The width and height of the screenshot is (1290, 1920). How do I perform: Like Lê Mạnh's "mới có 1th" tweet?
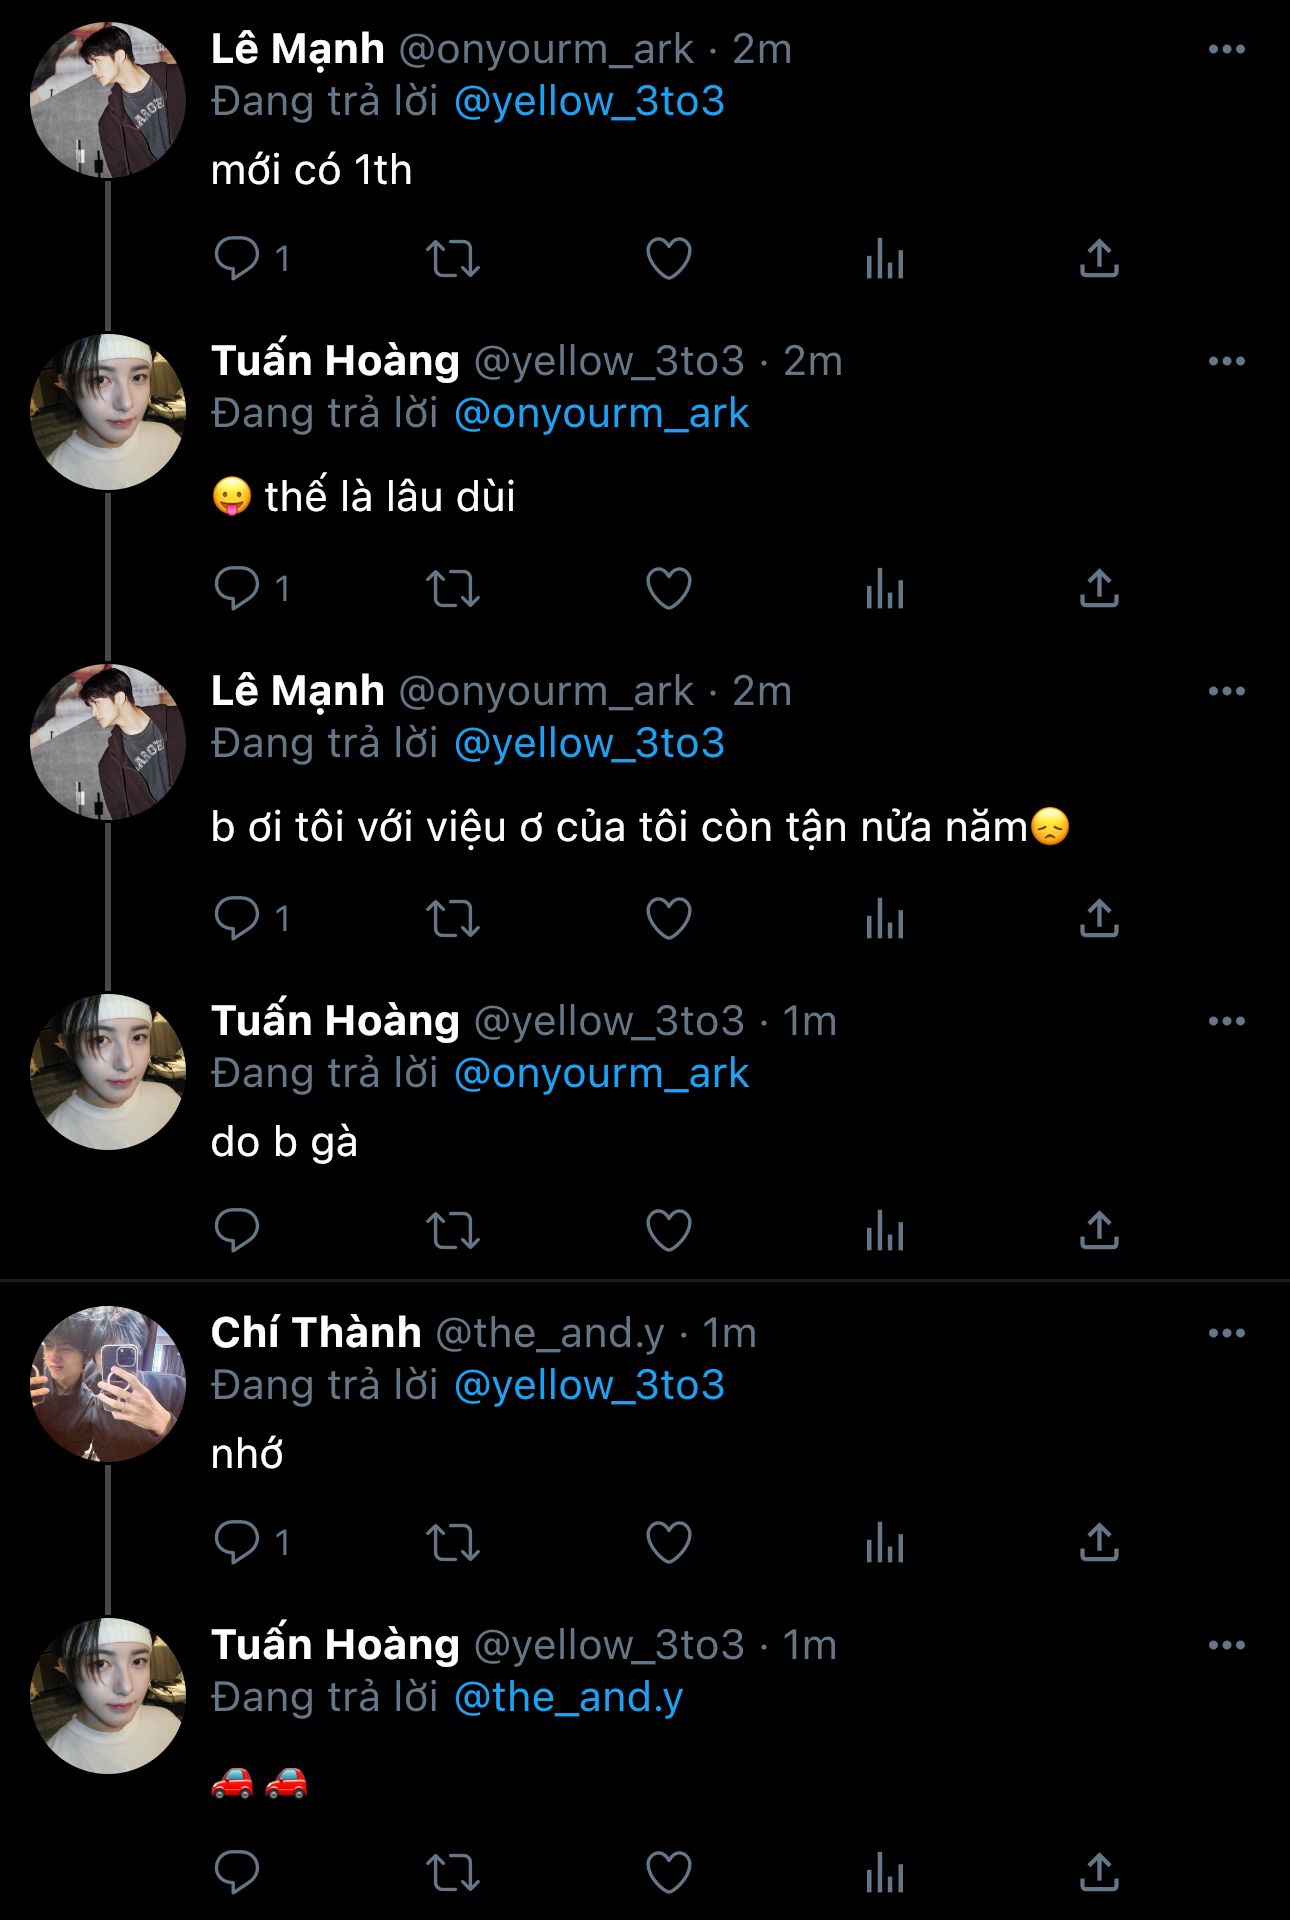point(669,258)
